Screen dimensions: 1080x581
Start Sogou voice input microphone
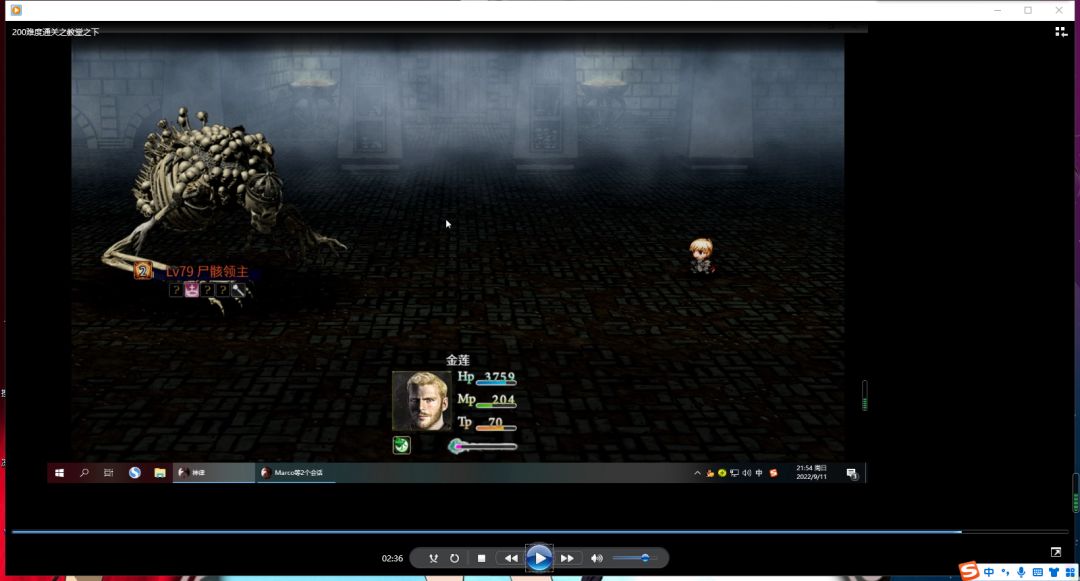[1021, 573]
